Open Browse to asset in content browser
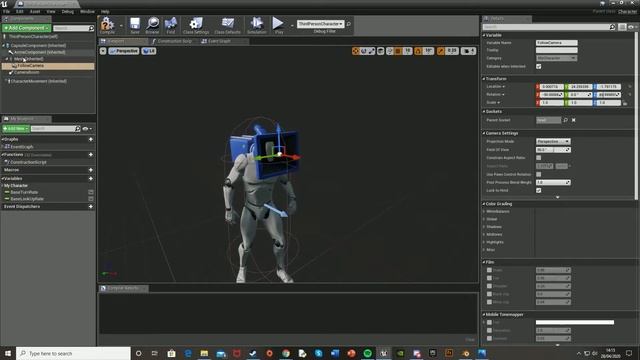The image size is (640, 360). click(x=153, y=25)
